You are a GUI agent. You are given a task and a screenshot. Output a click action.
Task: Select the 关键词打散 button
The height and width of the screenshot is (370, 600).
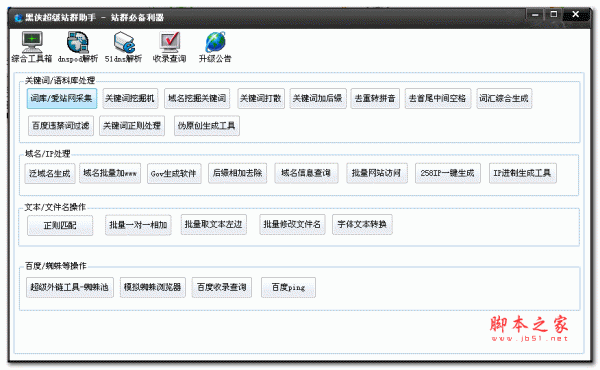[x=261, y=98]
